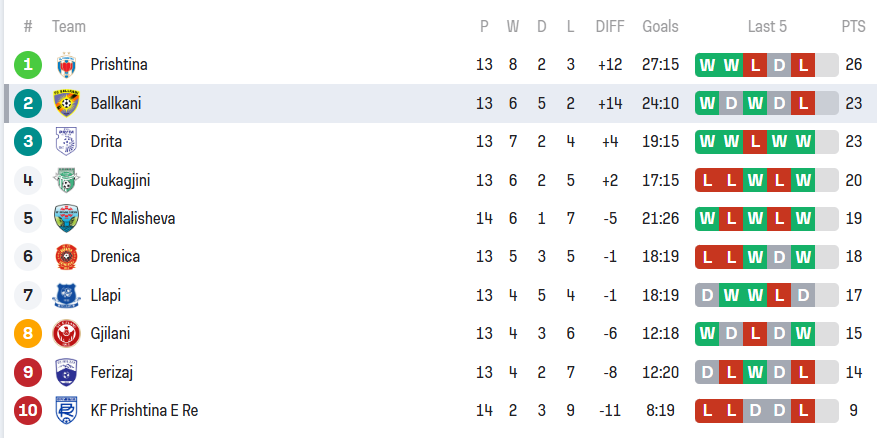
Task: Click the Dukagjini club crest icon
Action: click(67, 180)
